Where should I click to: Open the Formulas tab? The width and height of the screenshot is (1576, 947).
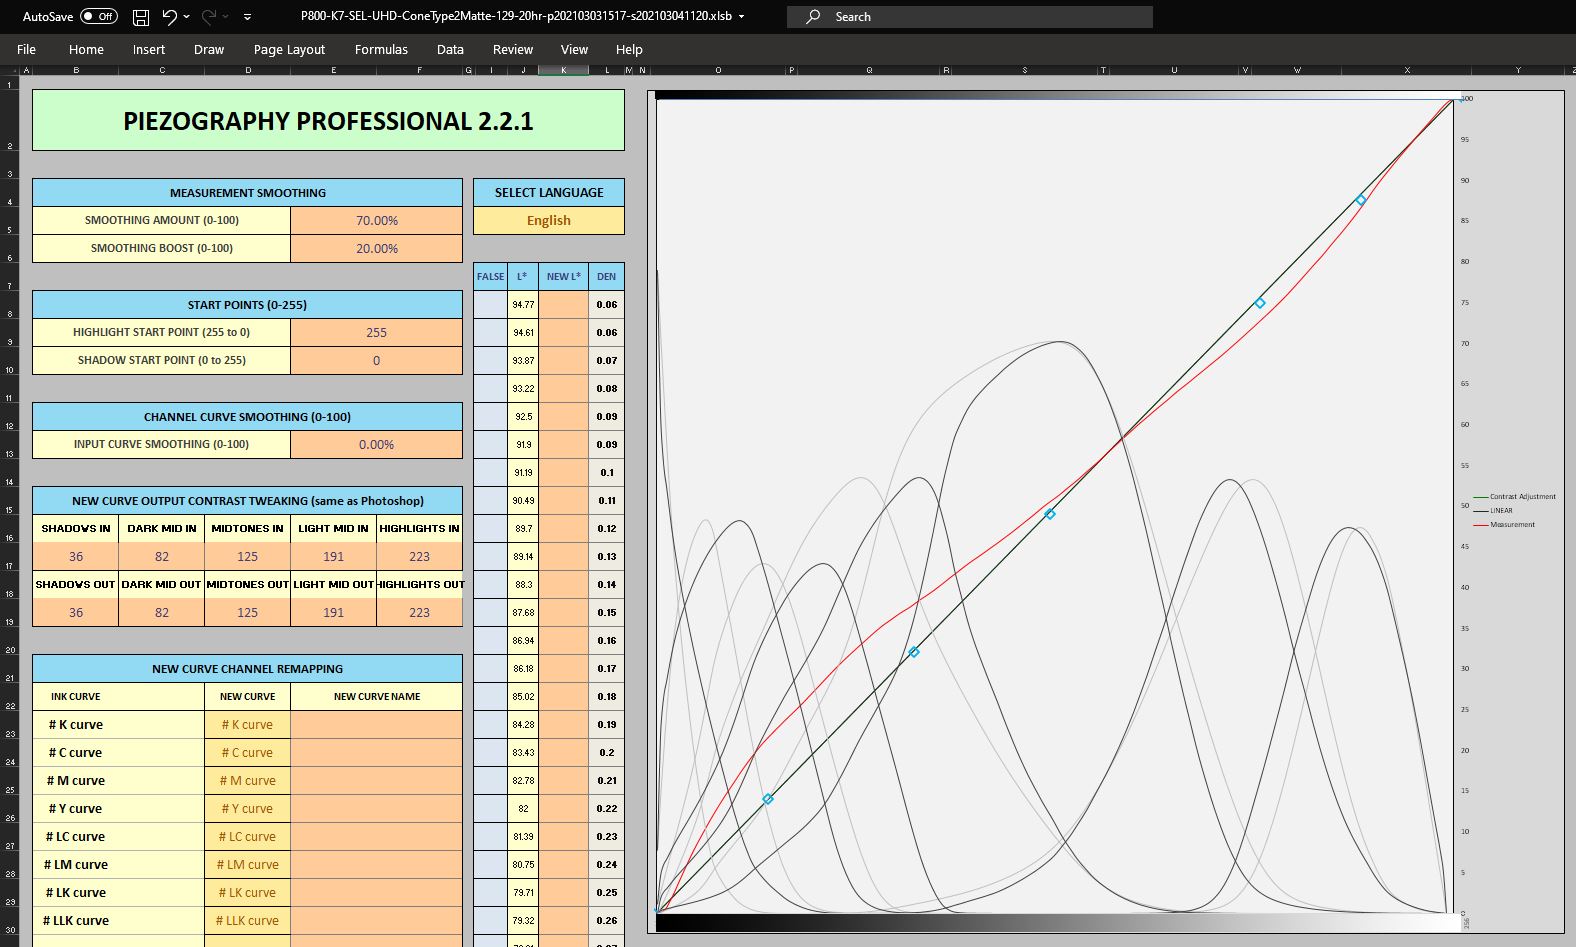coord(381,49)
